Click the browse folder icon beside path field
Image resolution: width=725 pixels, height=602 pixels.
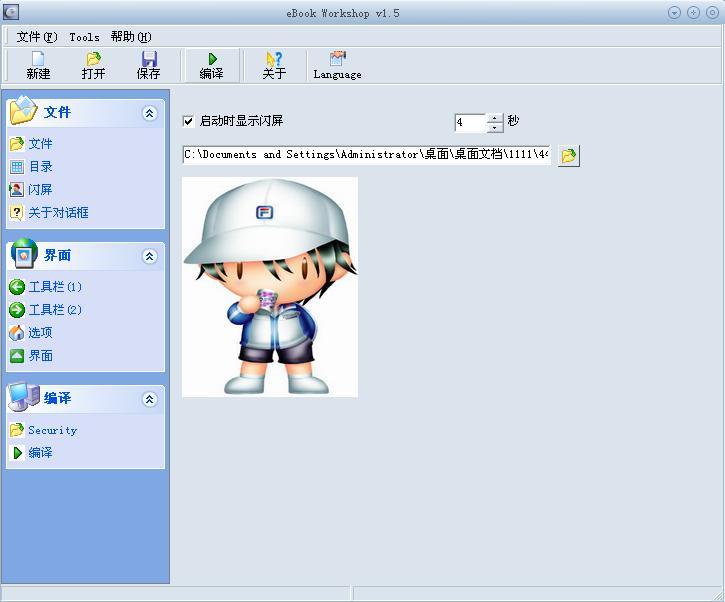tap(569, 155)
